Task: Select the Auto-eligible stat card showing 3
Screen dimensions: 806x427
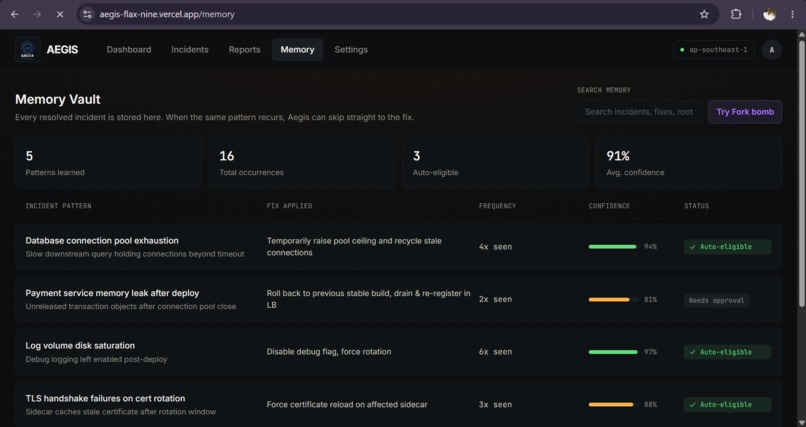Action: point(496,162)
